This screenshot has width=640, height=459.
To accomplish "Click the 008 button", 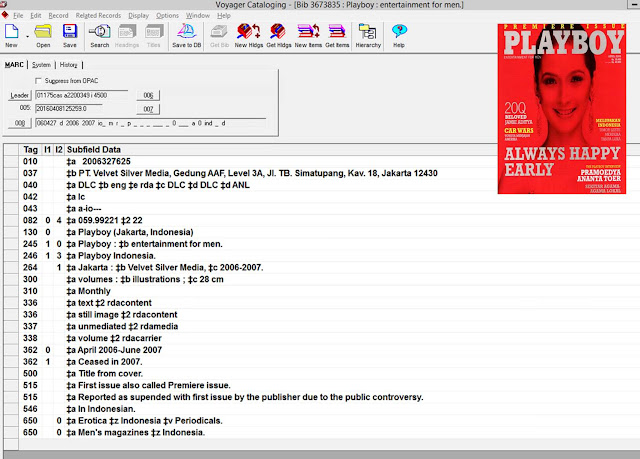I will [20, 123].
